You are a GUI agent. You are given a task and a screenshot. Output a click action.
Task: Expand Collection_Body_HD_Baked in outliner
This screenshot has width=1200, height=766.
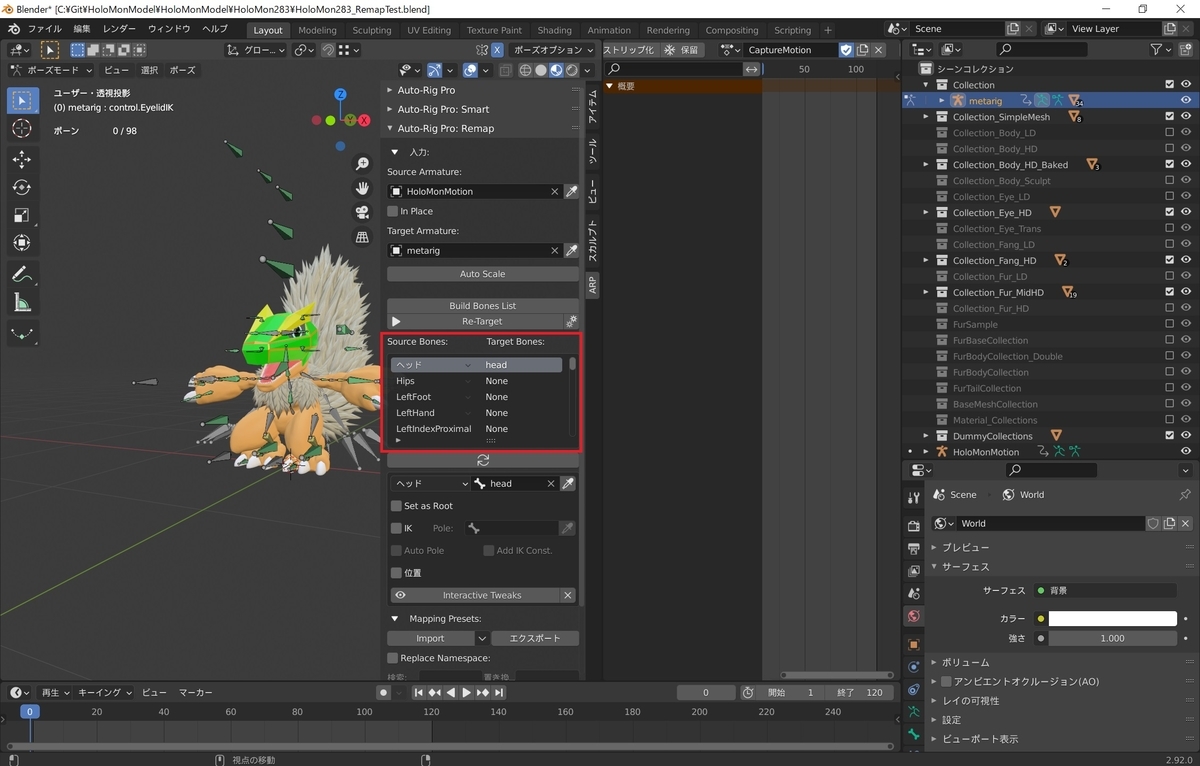[926, 165]
